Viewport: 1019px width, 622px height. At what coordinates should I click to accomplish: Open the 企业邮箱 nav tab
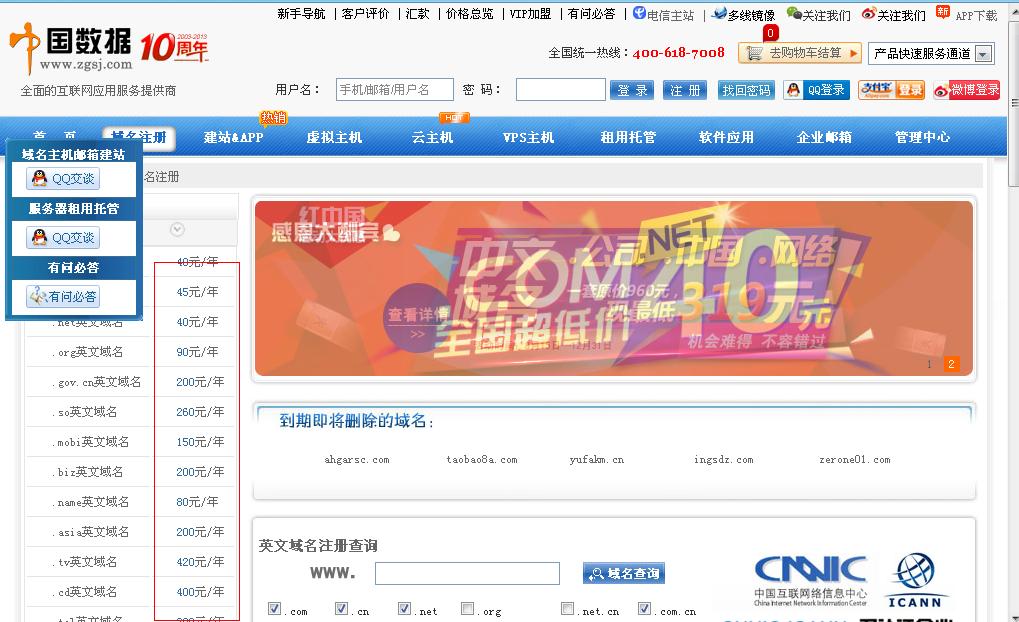[824, 138]
